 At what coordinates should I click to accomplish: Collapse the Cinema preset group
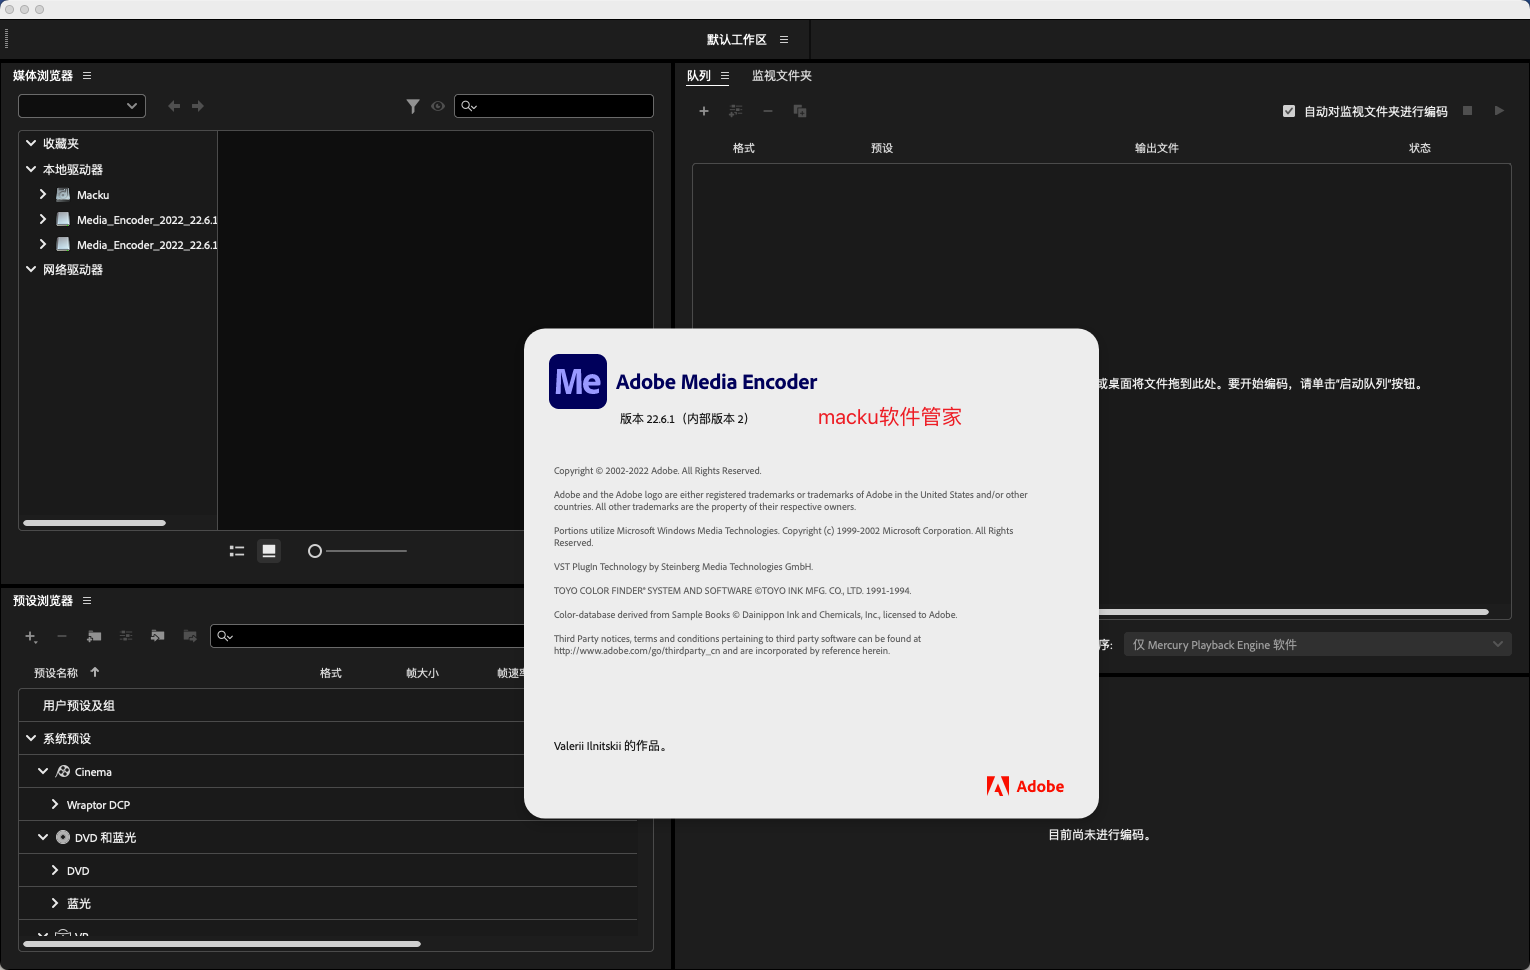click(x=43, y=772)
